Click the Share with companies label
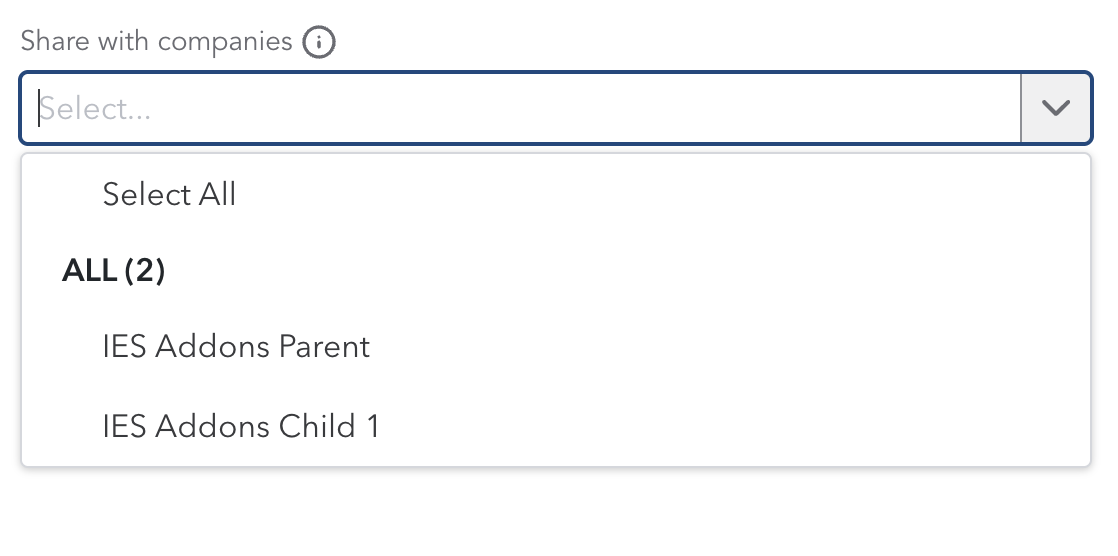1118x556 pixels. pyautogui.click(x=156, y=42)
